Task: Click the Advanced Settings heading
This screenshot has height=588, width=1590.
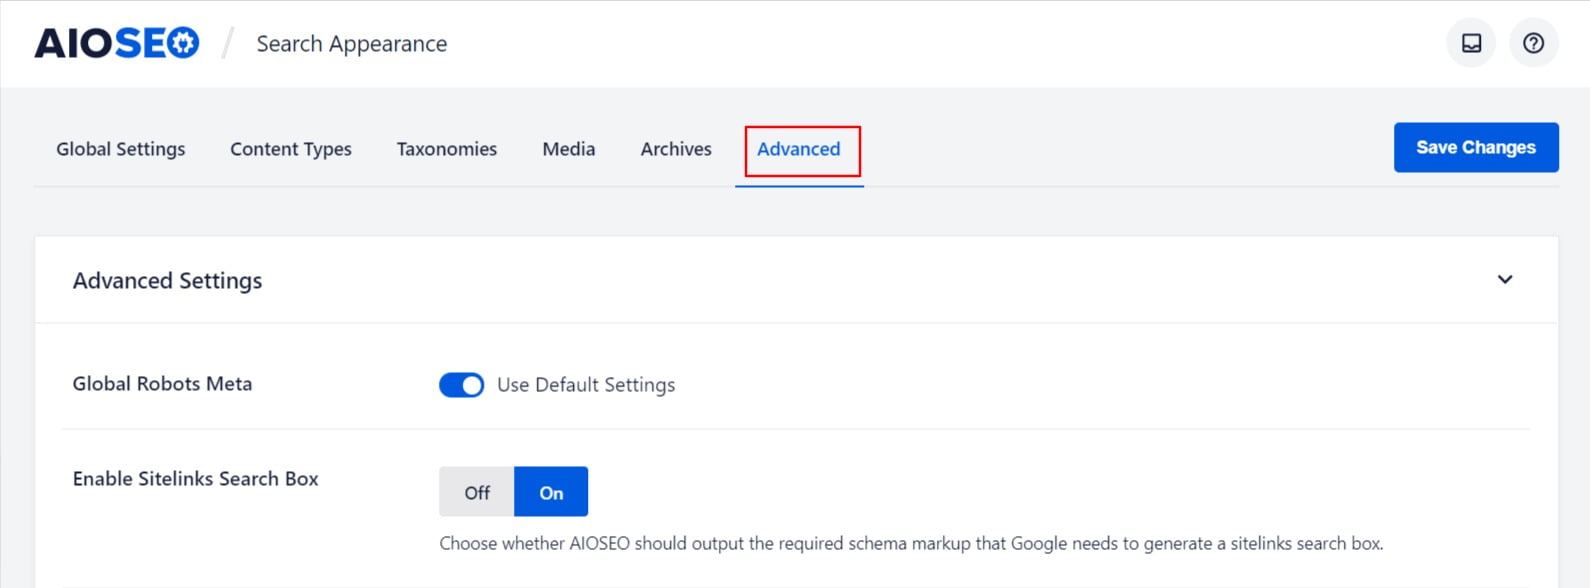Action: 167,281
